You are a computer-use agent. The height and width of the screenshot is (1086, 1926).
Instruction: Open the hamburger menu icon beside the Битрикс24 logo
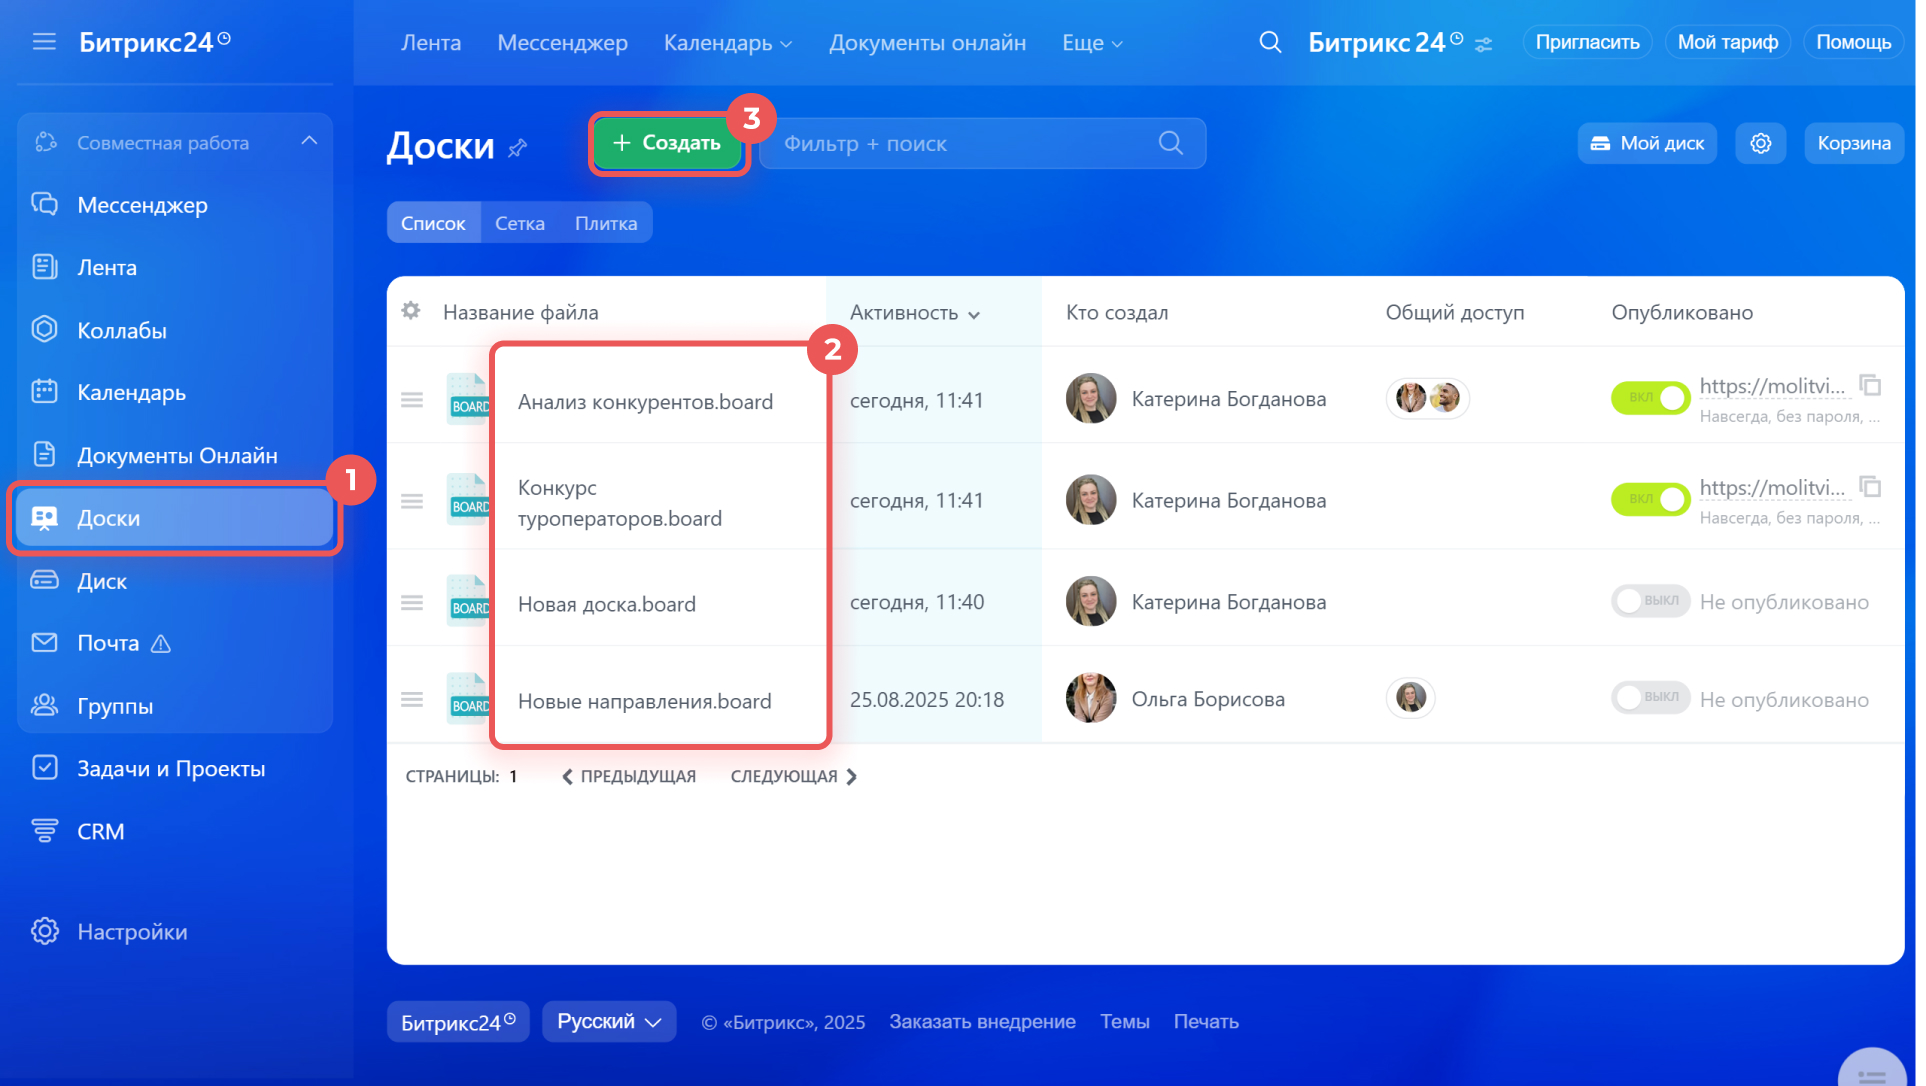pyautogui.click(x=44, y=42)
